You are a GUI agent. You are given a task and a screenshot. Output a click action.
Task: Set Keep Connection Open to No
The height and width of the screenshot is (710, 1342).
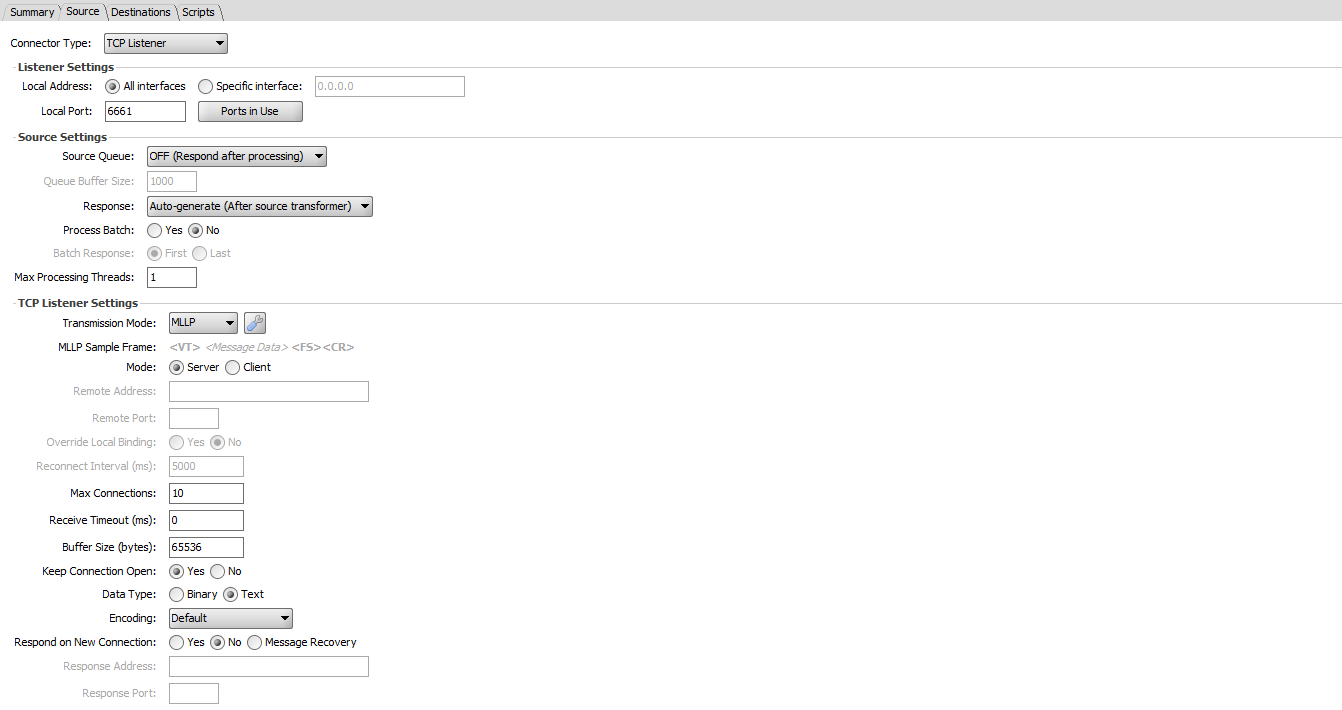[218, 572]
